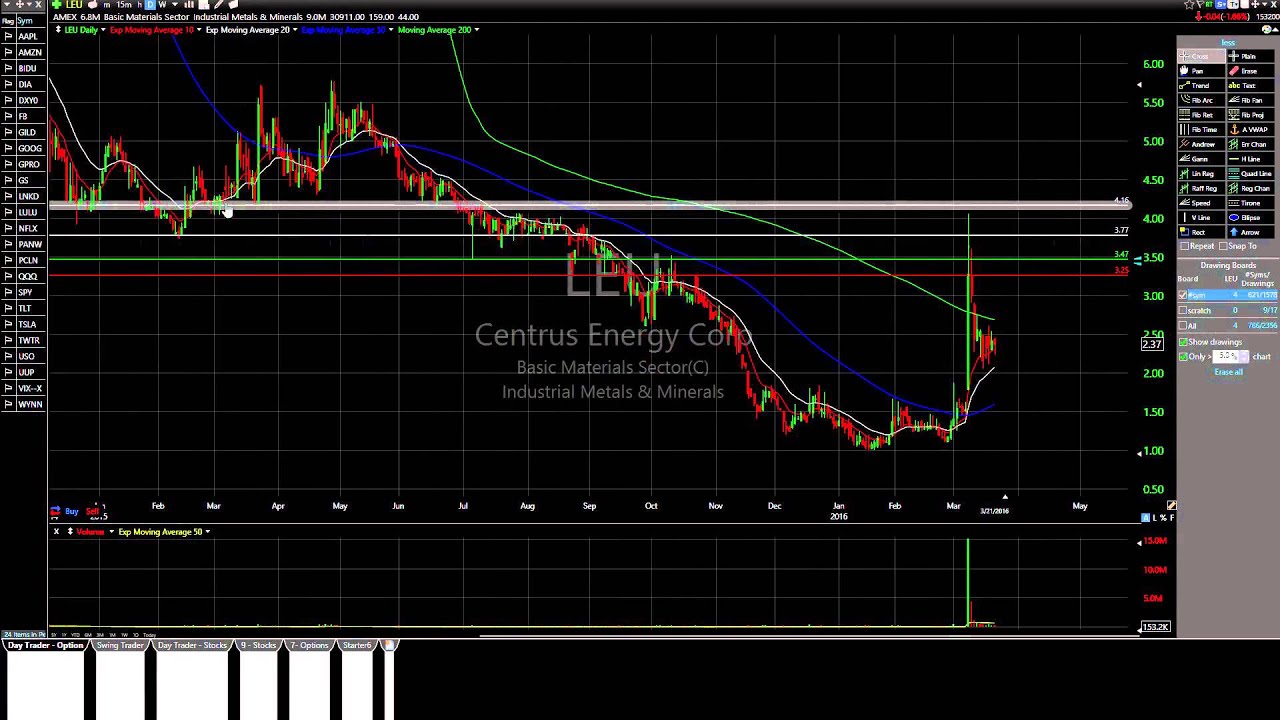Screen dimensions: 1280x720
Task: Select the Fib Time tool
Action: pos(1203,130)
